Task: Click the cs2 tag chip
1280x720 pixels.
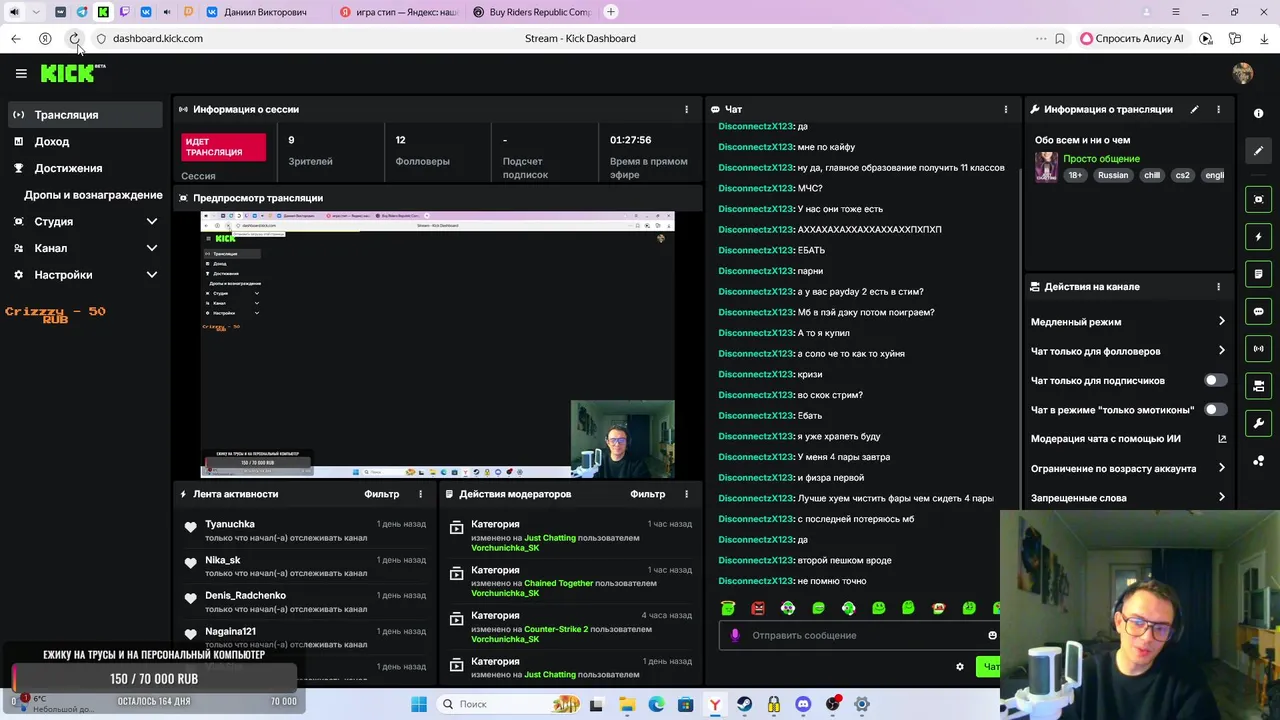Action: point(1182,175)
